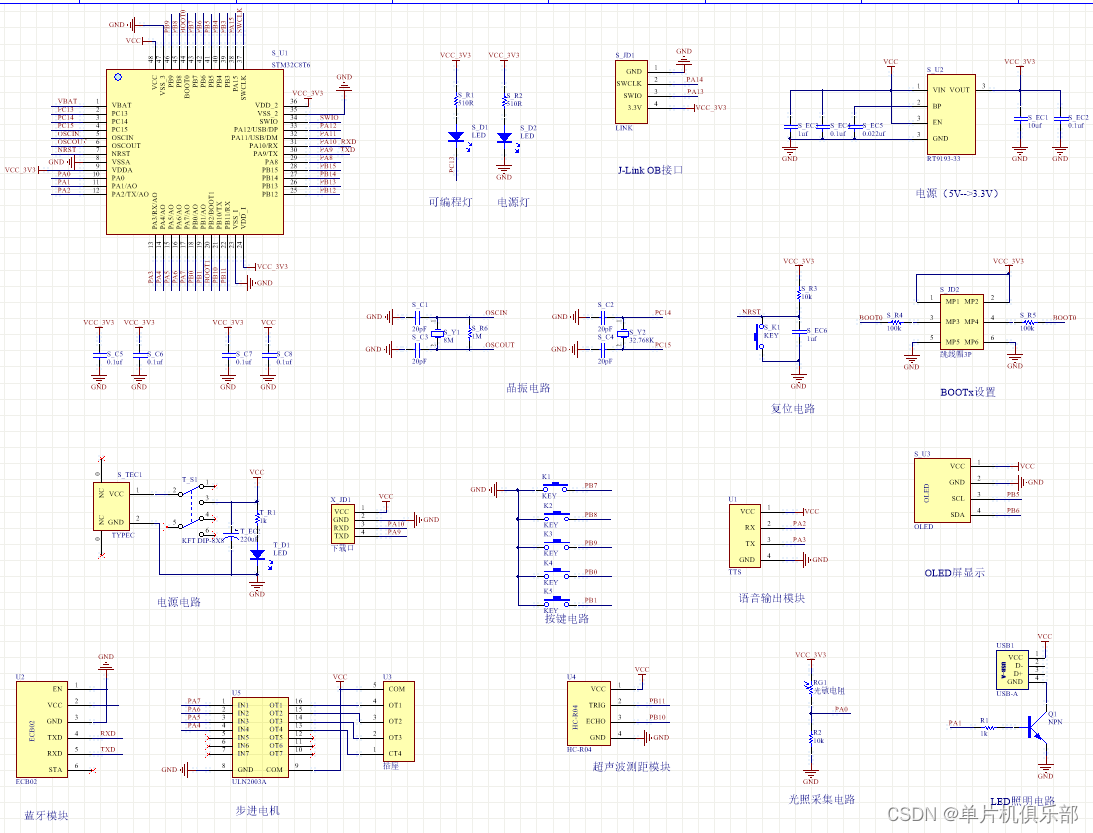
Task: Select the S_TEC1 TYPEC connector
Action: [111, 507]
